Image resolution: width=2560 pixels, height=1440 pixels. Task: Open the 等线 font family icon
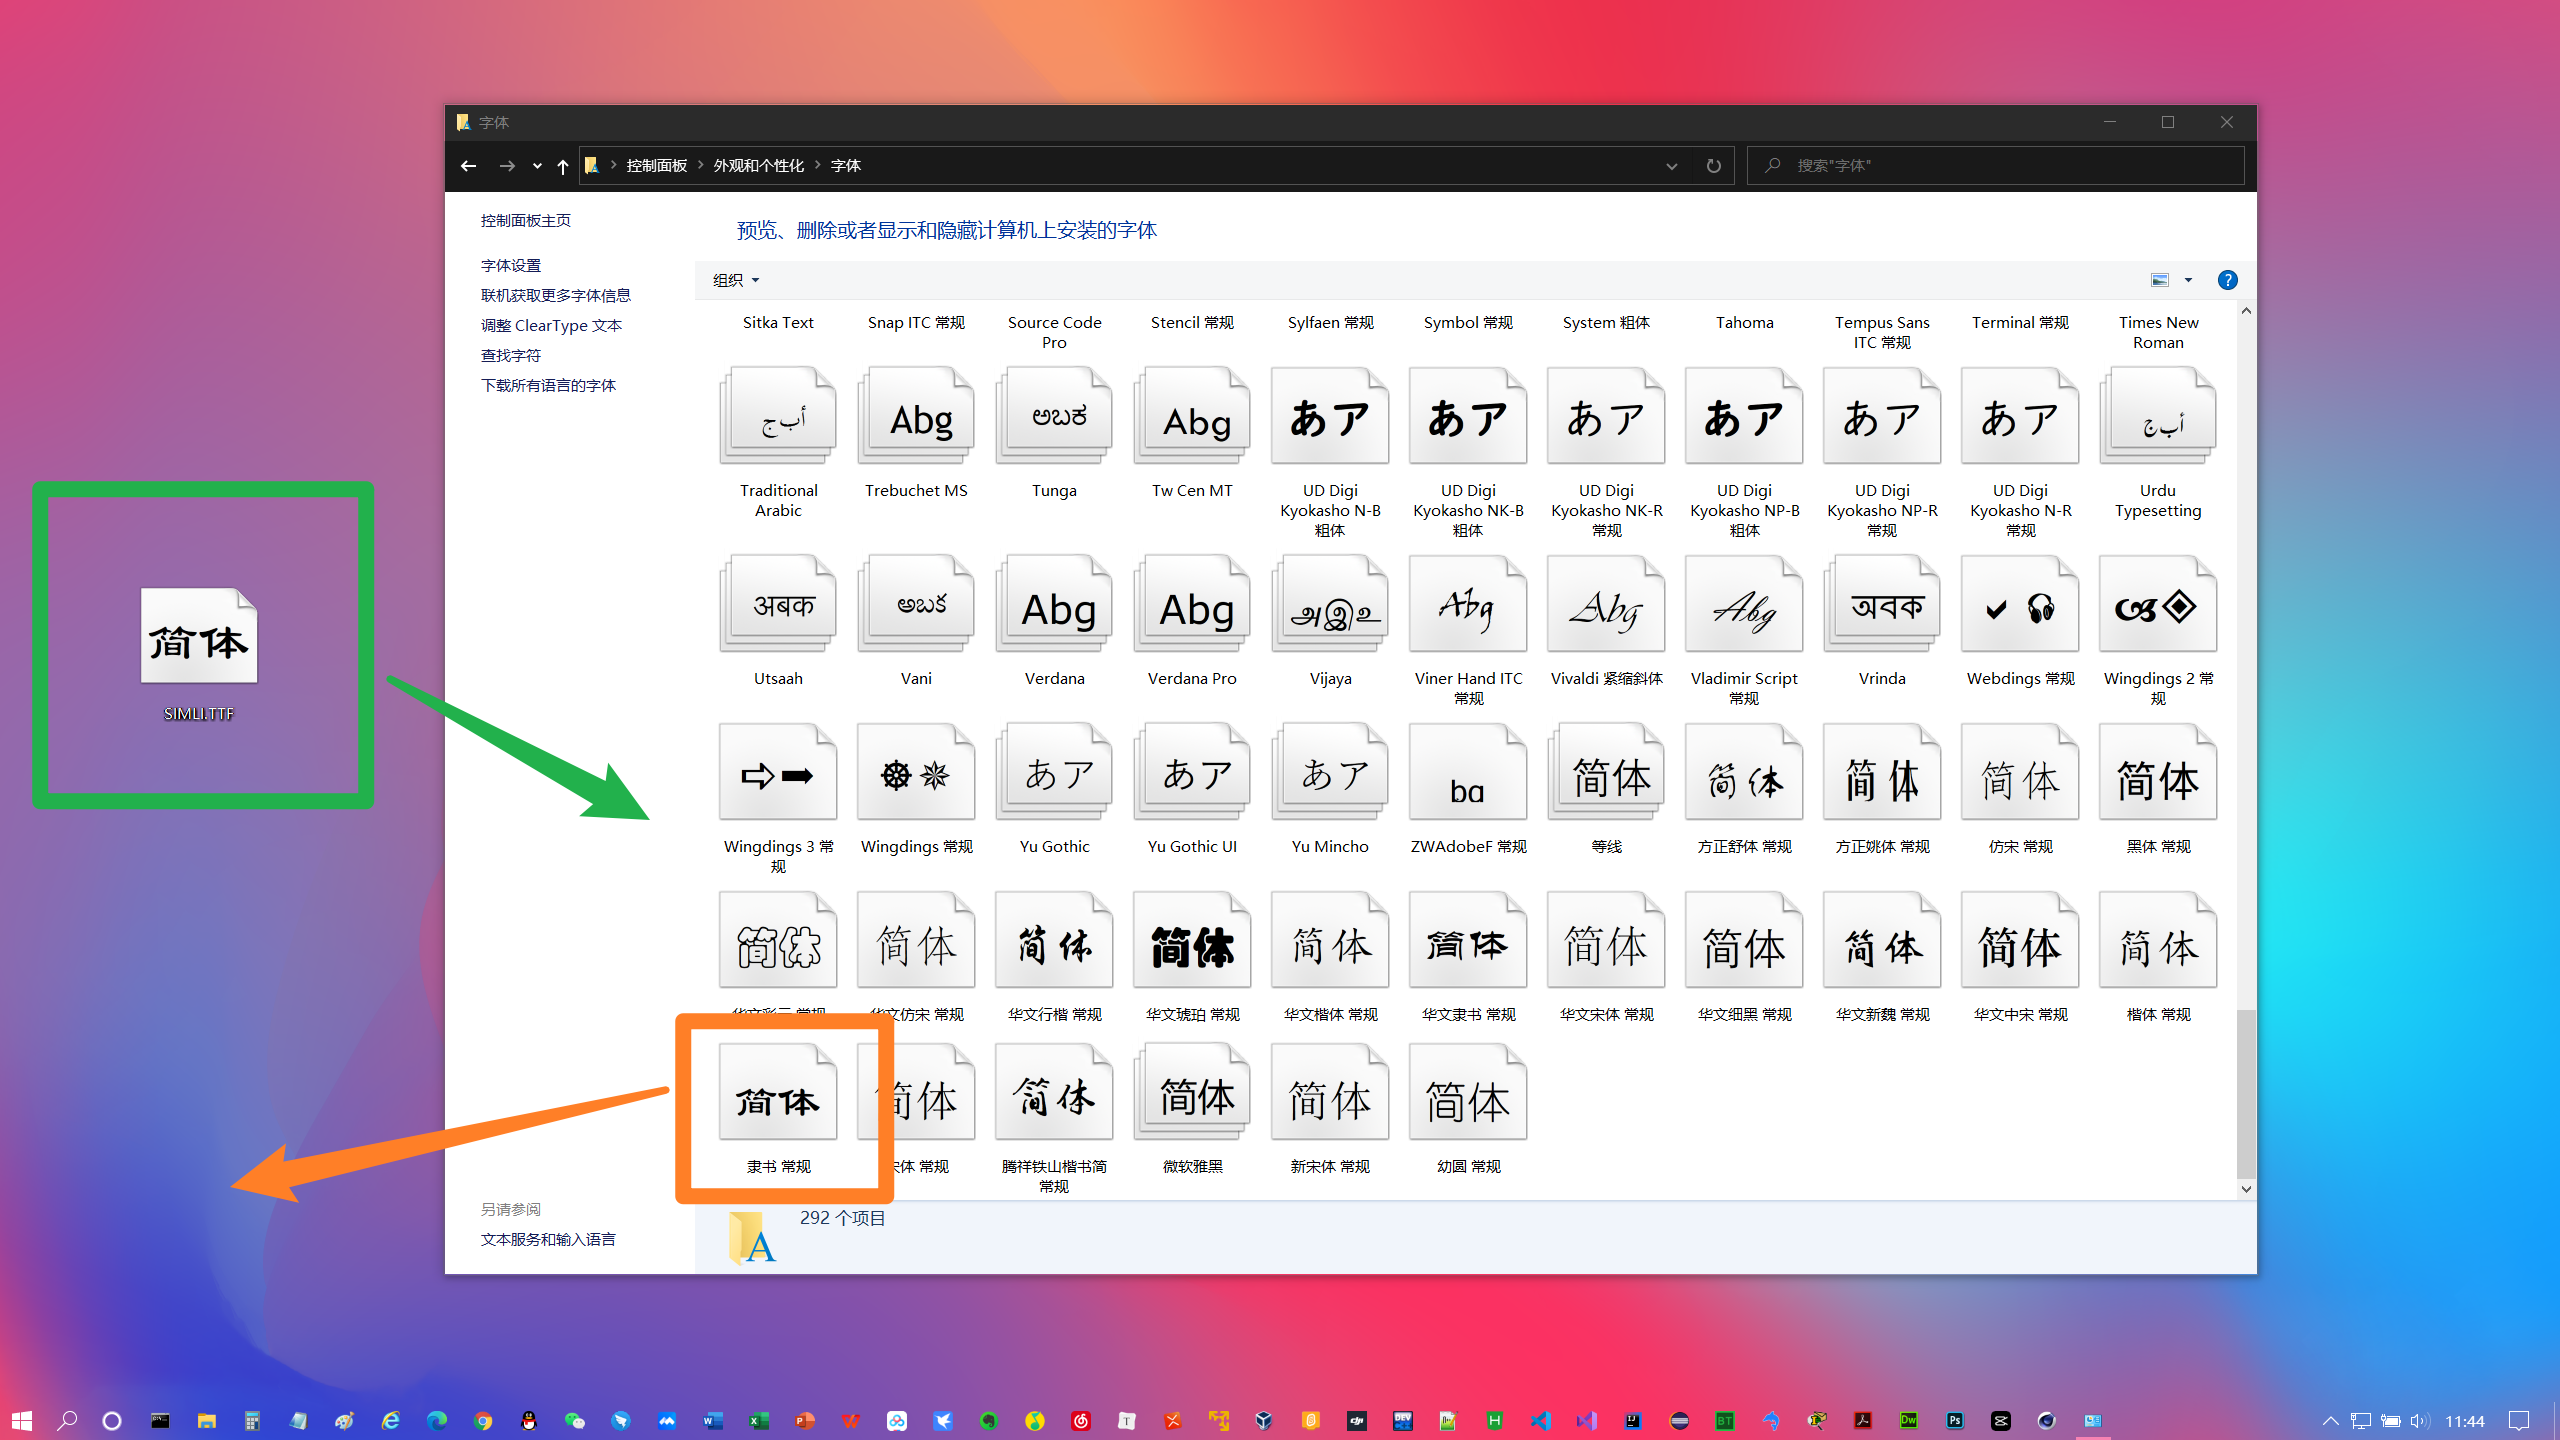pos(1606,773)
